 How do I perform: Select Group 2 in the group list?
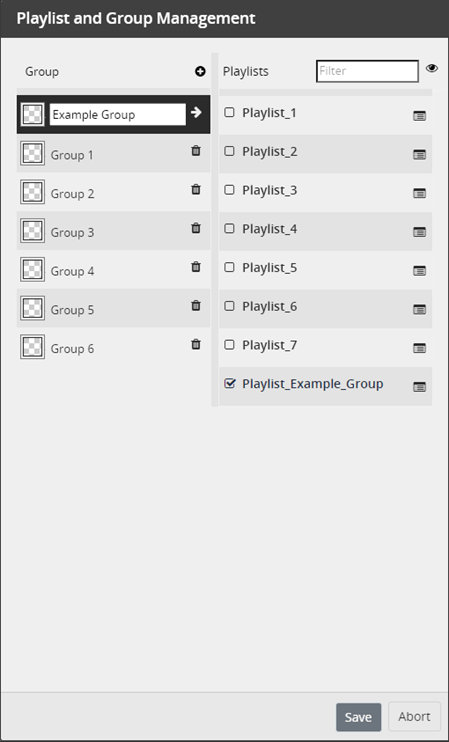tap(114, 192)
